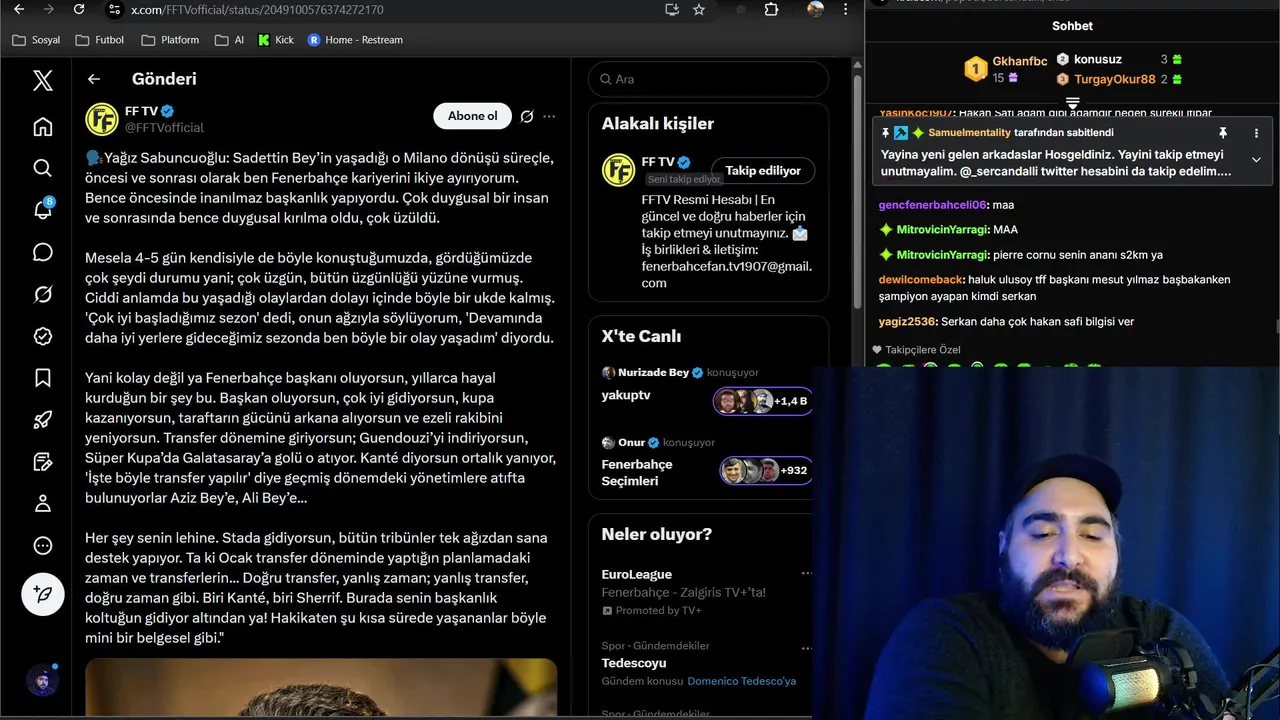
Task: Open Chrome extensions puzzle icon
Action: 771,9
